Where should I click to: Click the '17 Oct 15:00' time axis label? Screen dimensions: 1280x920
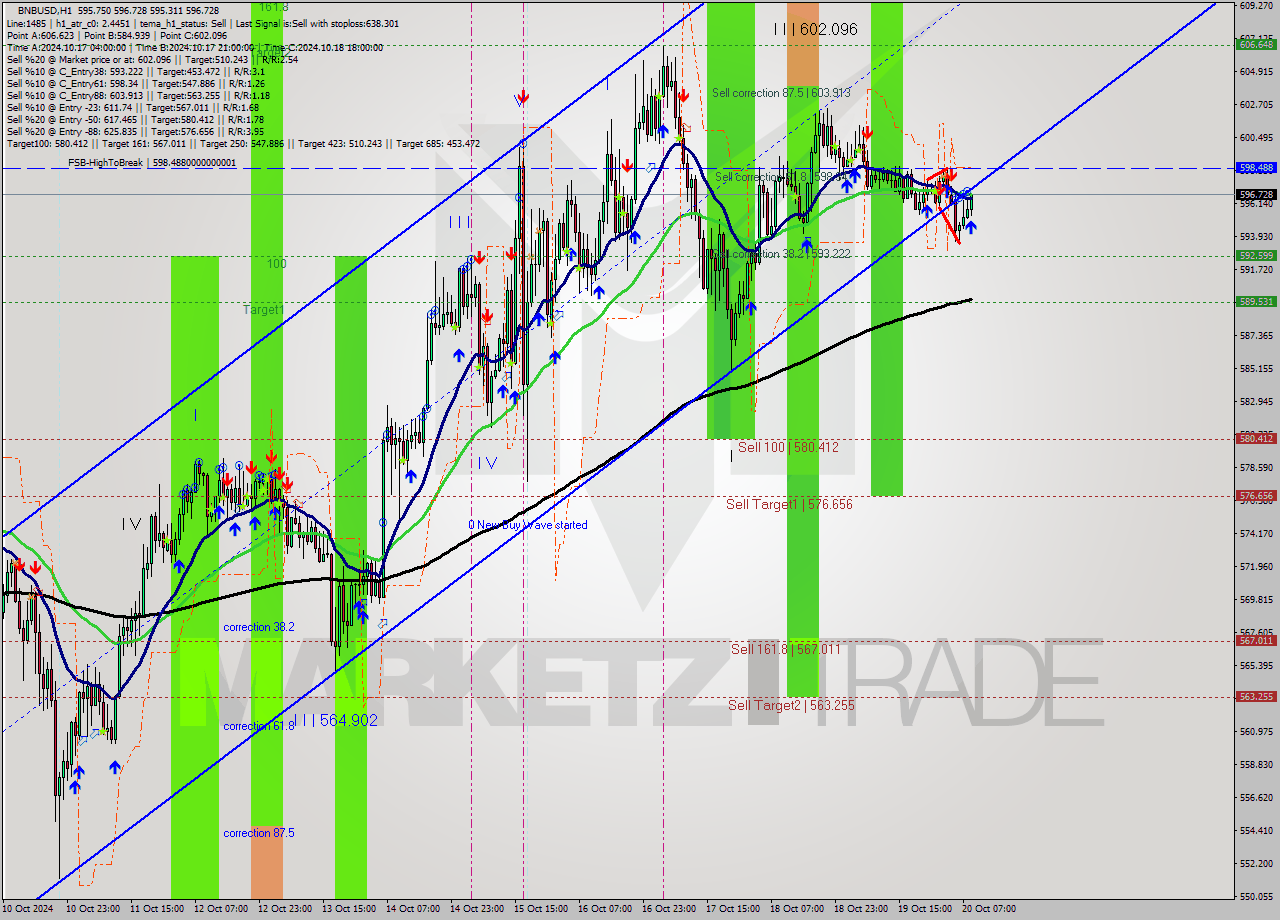click(732, 909)
